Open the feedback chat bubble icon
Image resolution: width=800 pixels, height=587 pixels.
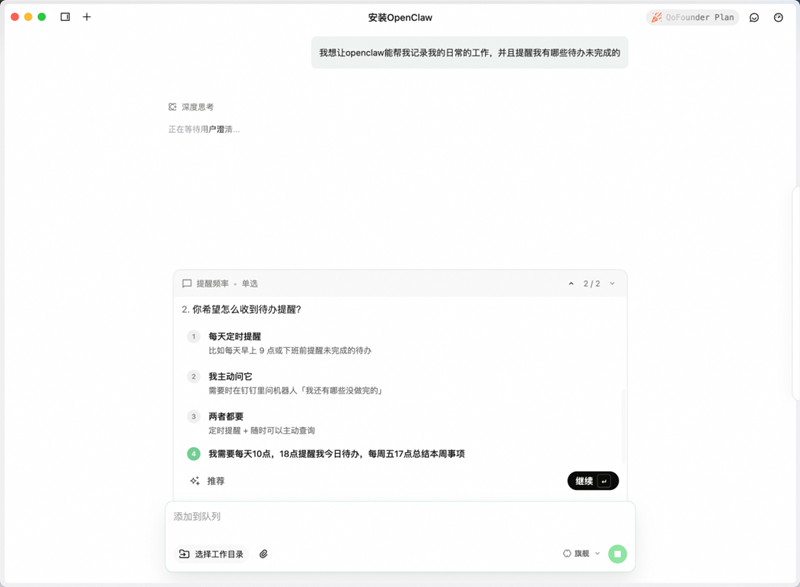click(754, 17)
